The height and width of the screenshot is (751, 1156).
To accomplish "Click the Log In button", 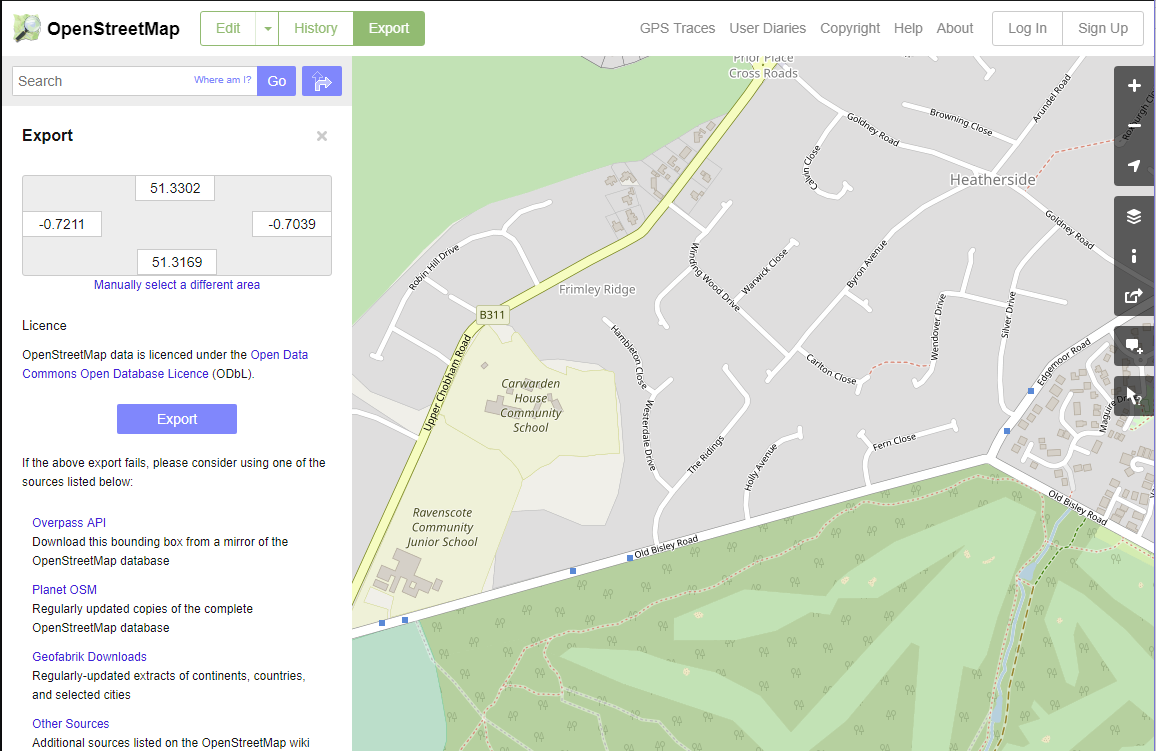I will point(1027,29).
